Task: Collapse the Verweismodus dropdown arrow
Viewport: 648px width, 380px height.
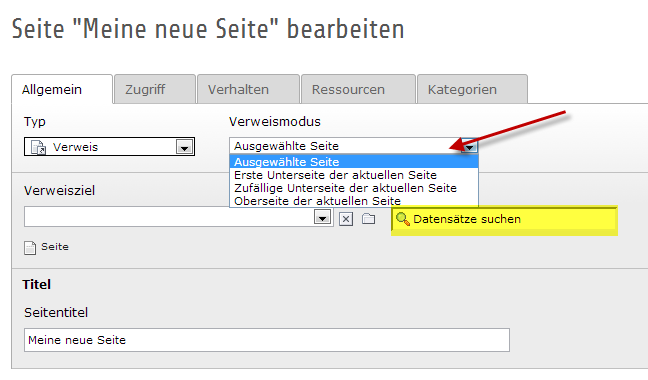Action: (469, 146)
